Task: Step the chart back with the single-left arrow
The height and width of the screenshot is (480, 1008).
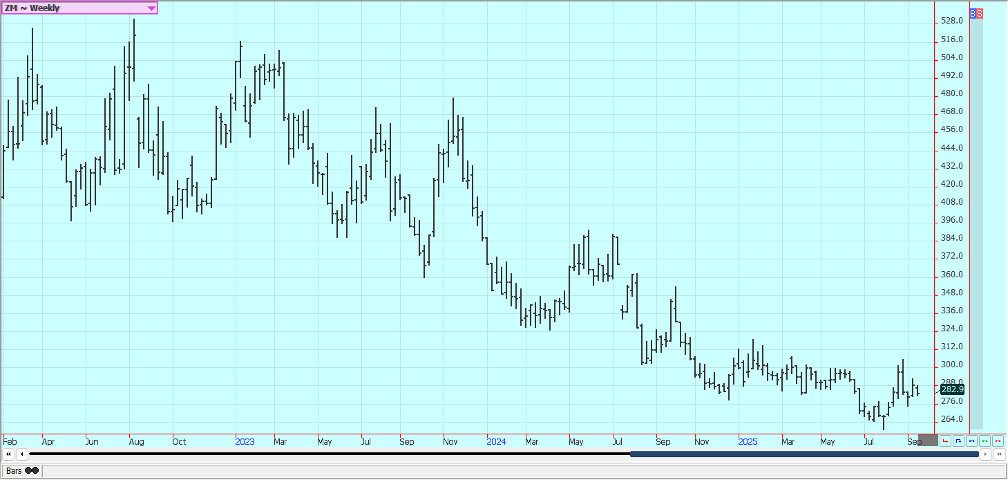Action: (x=22, y=454)
